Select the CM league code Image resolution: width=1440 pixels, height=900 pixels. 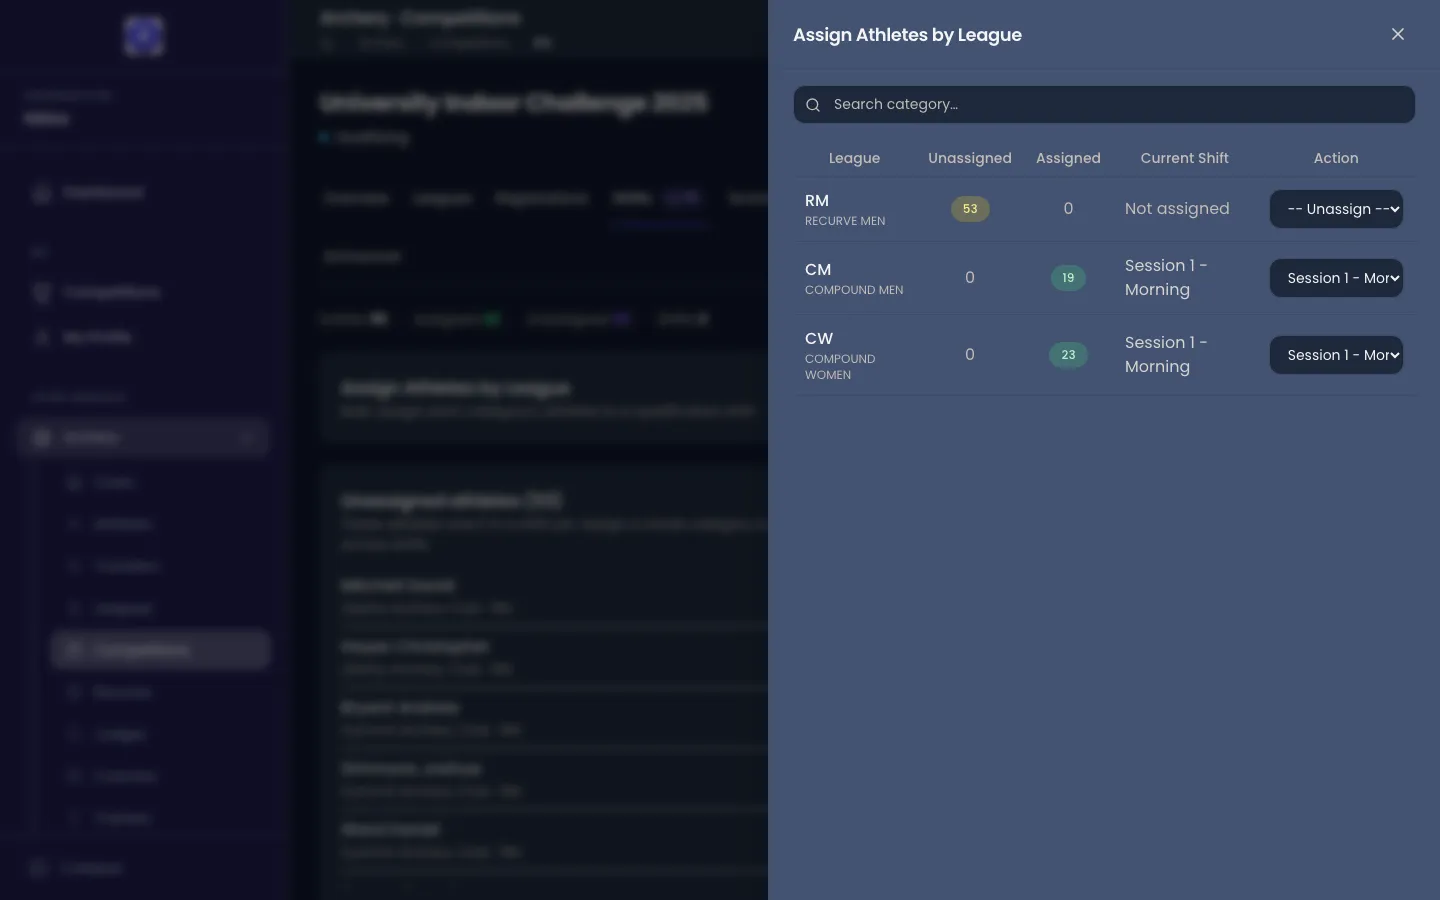point(818,270)
